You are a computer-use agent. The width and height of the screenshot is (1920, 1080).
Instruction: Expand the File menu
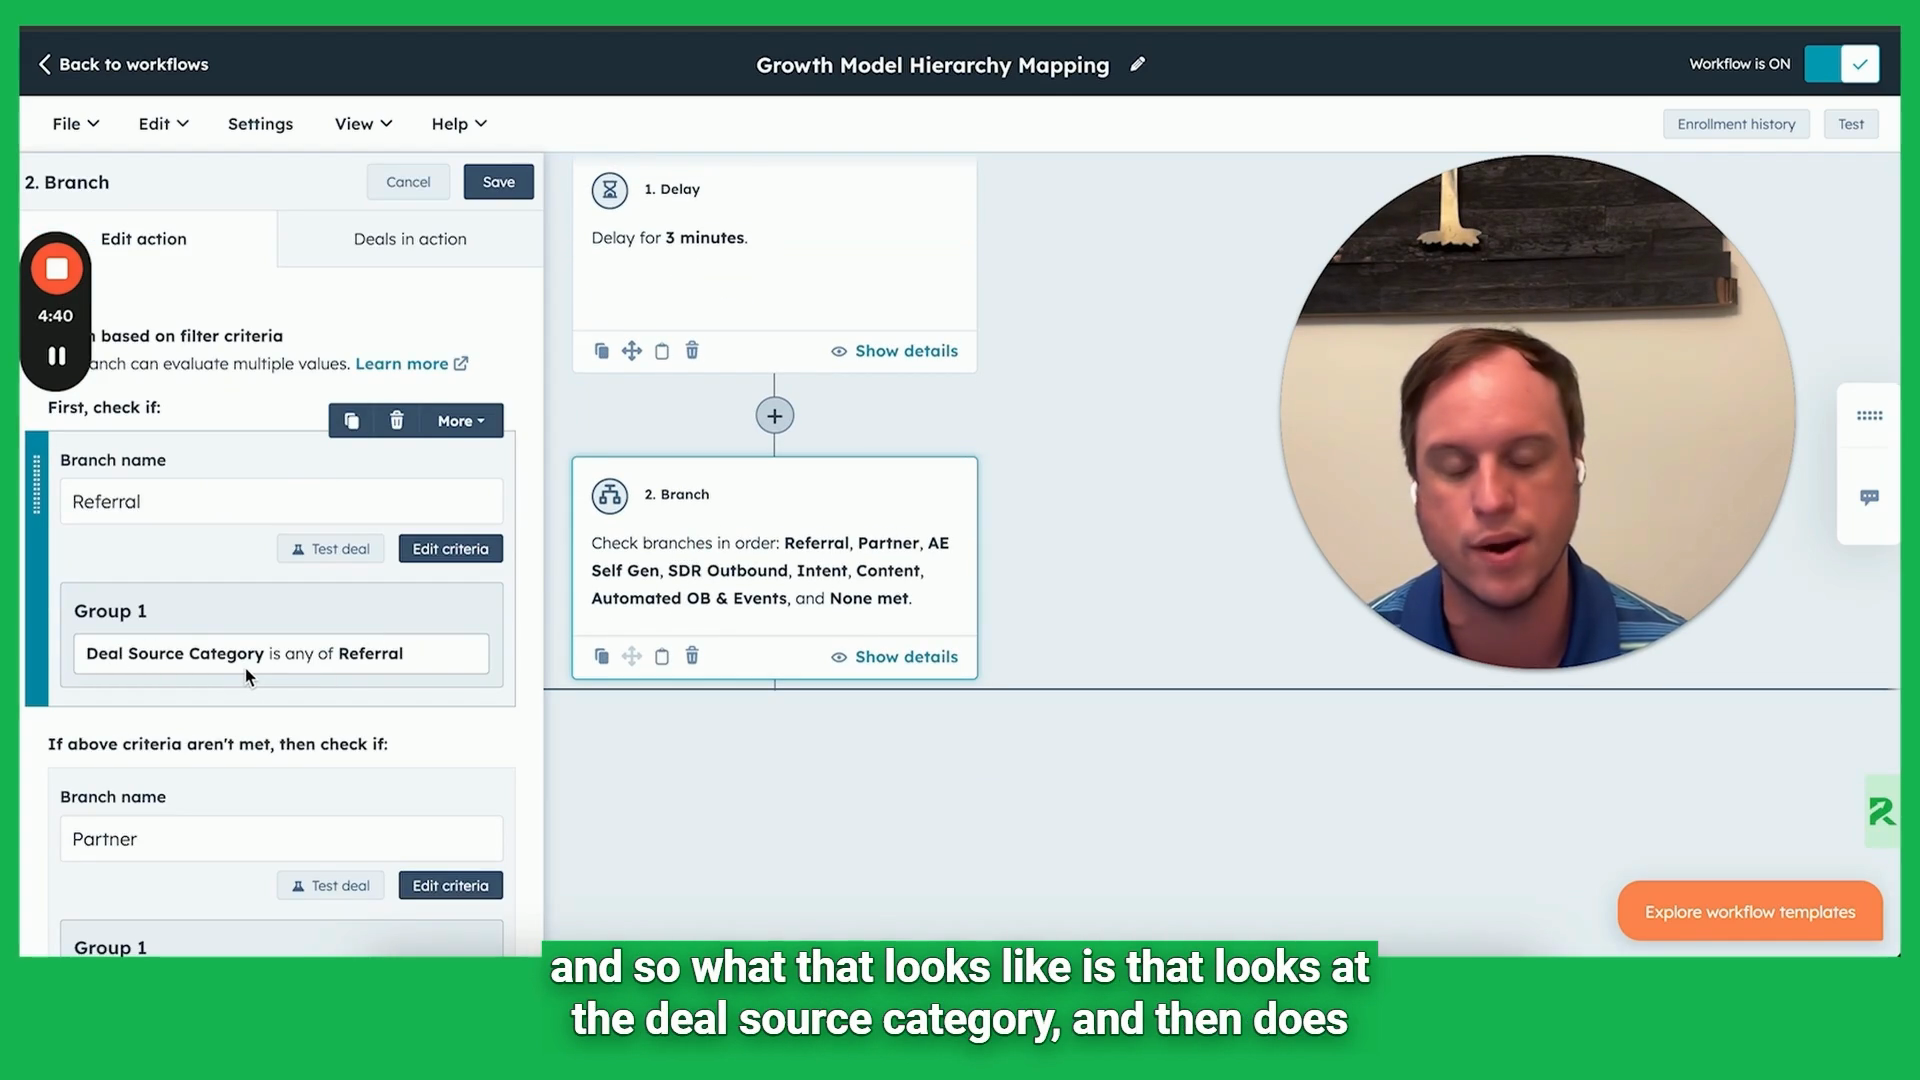pyautogui.click(x=75, y=124)
